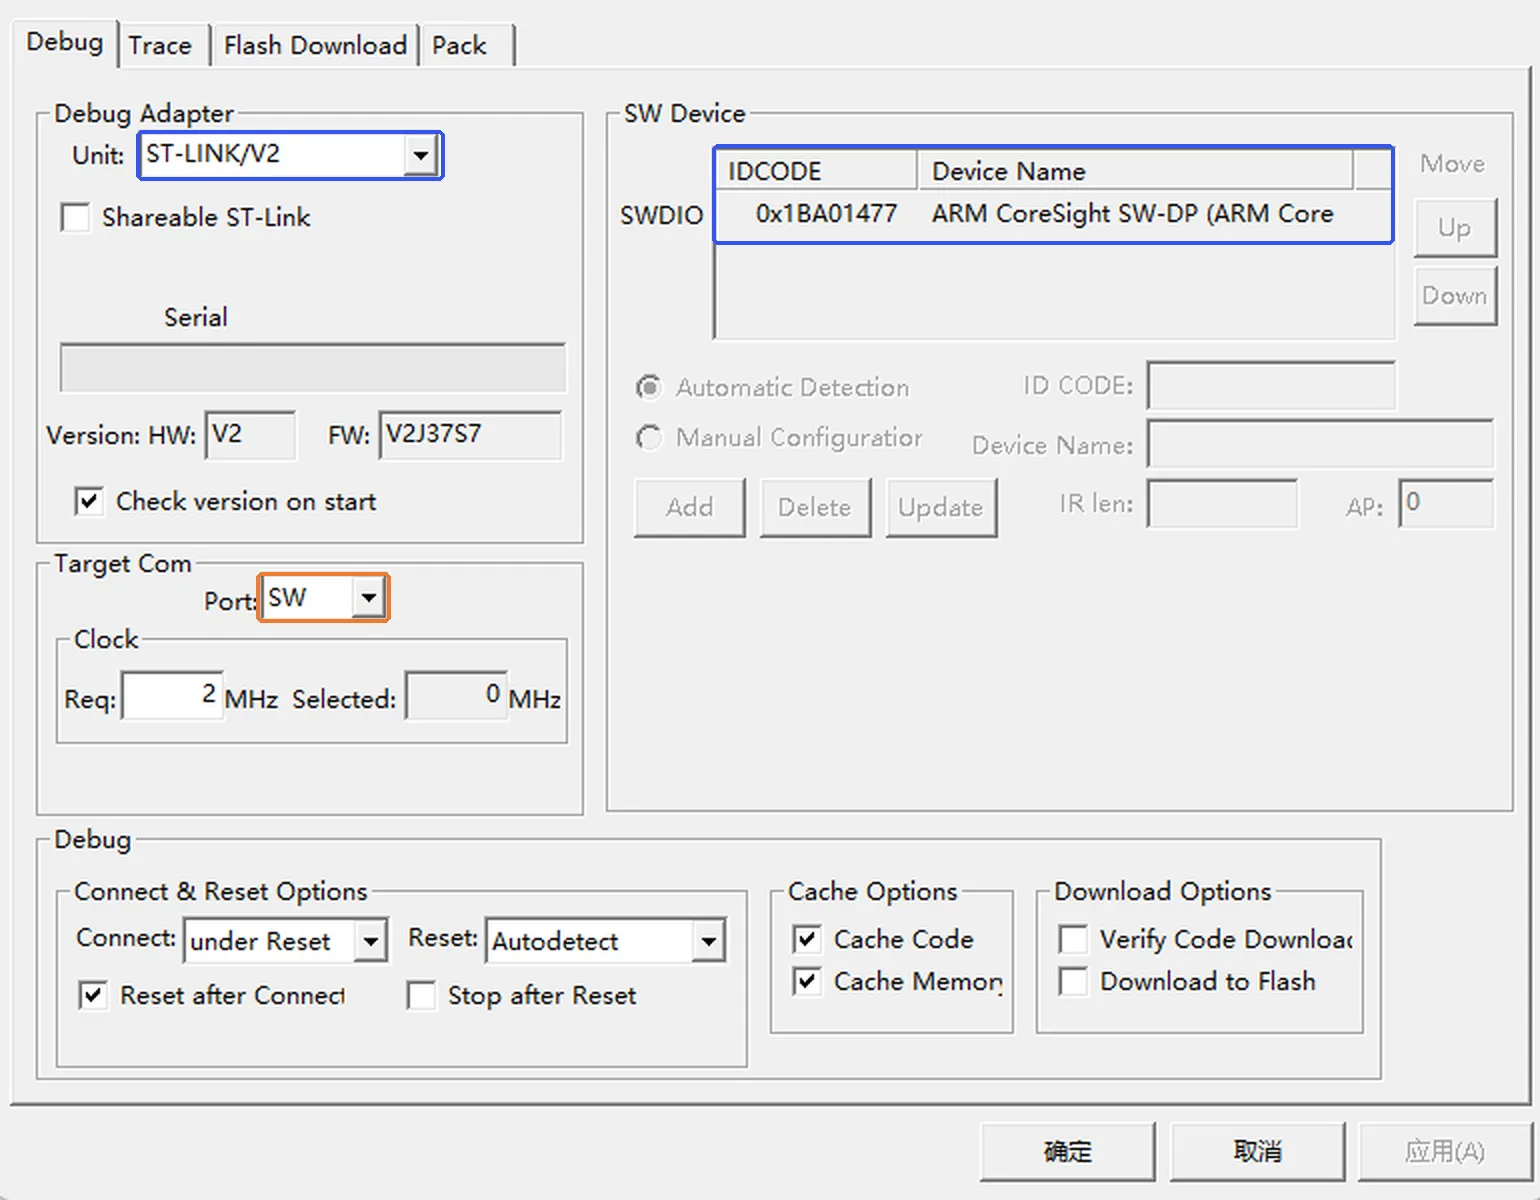Click the Device Name input field
Image resolution: width=1540 pixels, height=1200 pixels.
click(x=1320, y=444)
